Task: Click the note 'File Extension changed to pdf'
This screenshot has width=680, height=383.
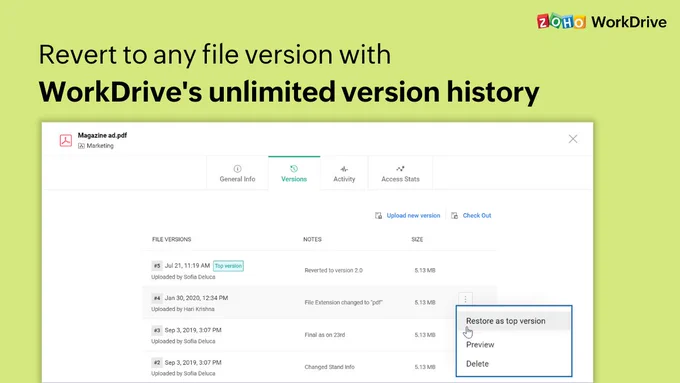Action: (343, 302)
